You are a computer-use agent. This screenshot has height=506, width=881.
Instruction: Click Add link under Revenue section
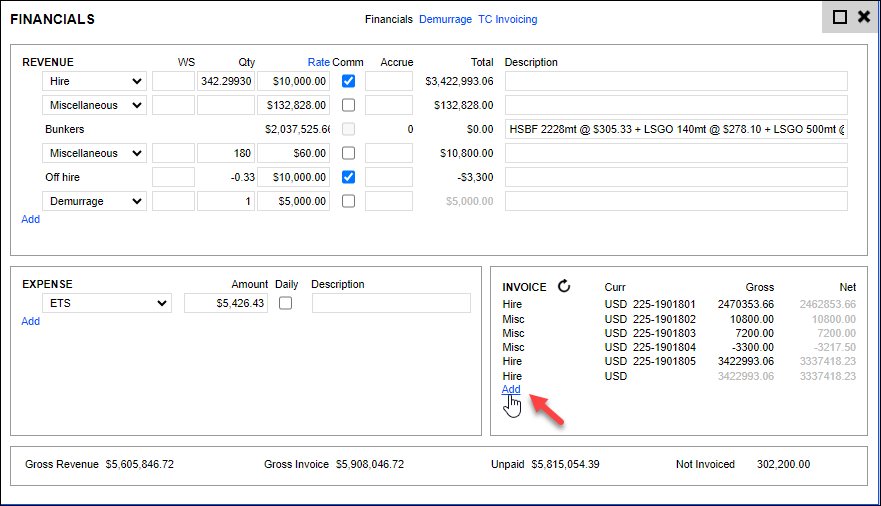(x=31, y=219)
